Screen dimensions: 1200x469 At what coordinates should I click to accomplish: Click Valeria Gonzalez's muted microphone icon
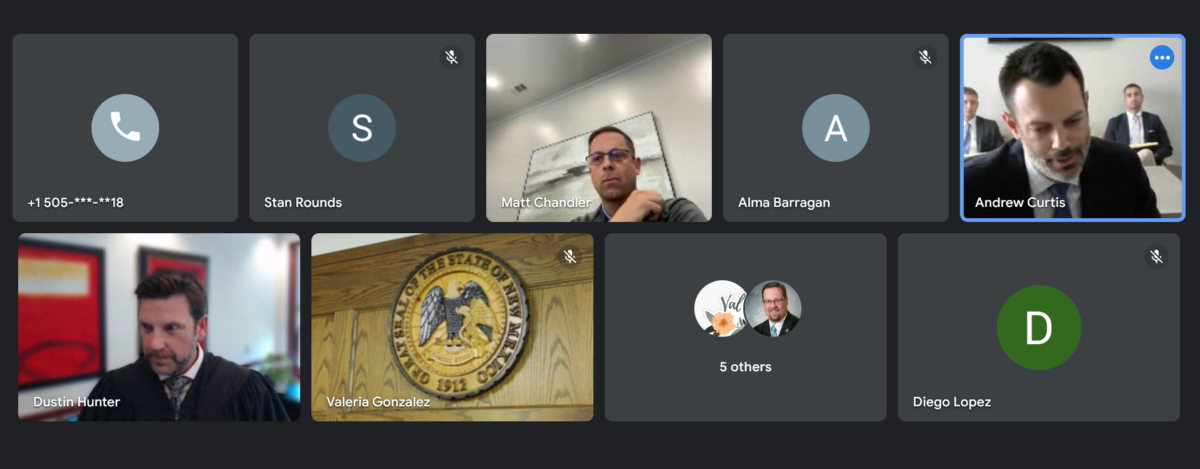tap(570, 257)
